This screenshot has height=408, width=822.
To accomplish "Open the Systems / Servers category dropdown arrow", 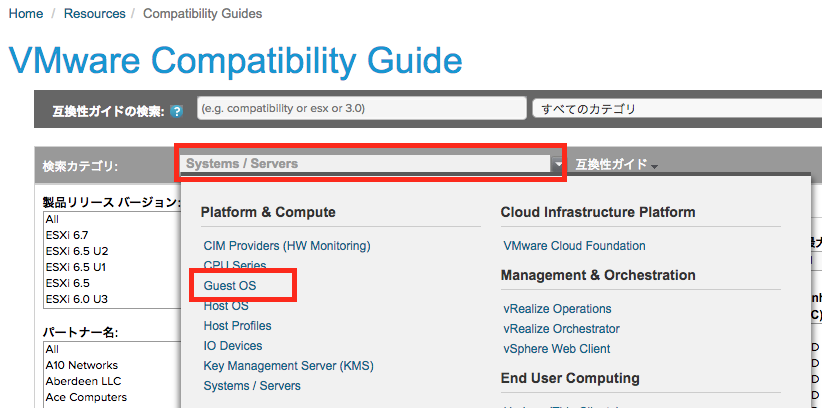I will coord(558,164).
